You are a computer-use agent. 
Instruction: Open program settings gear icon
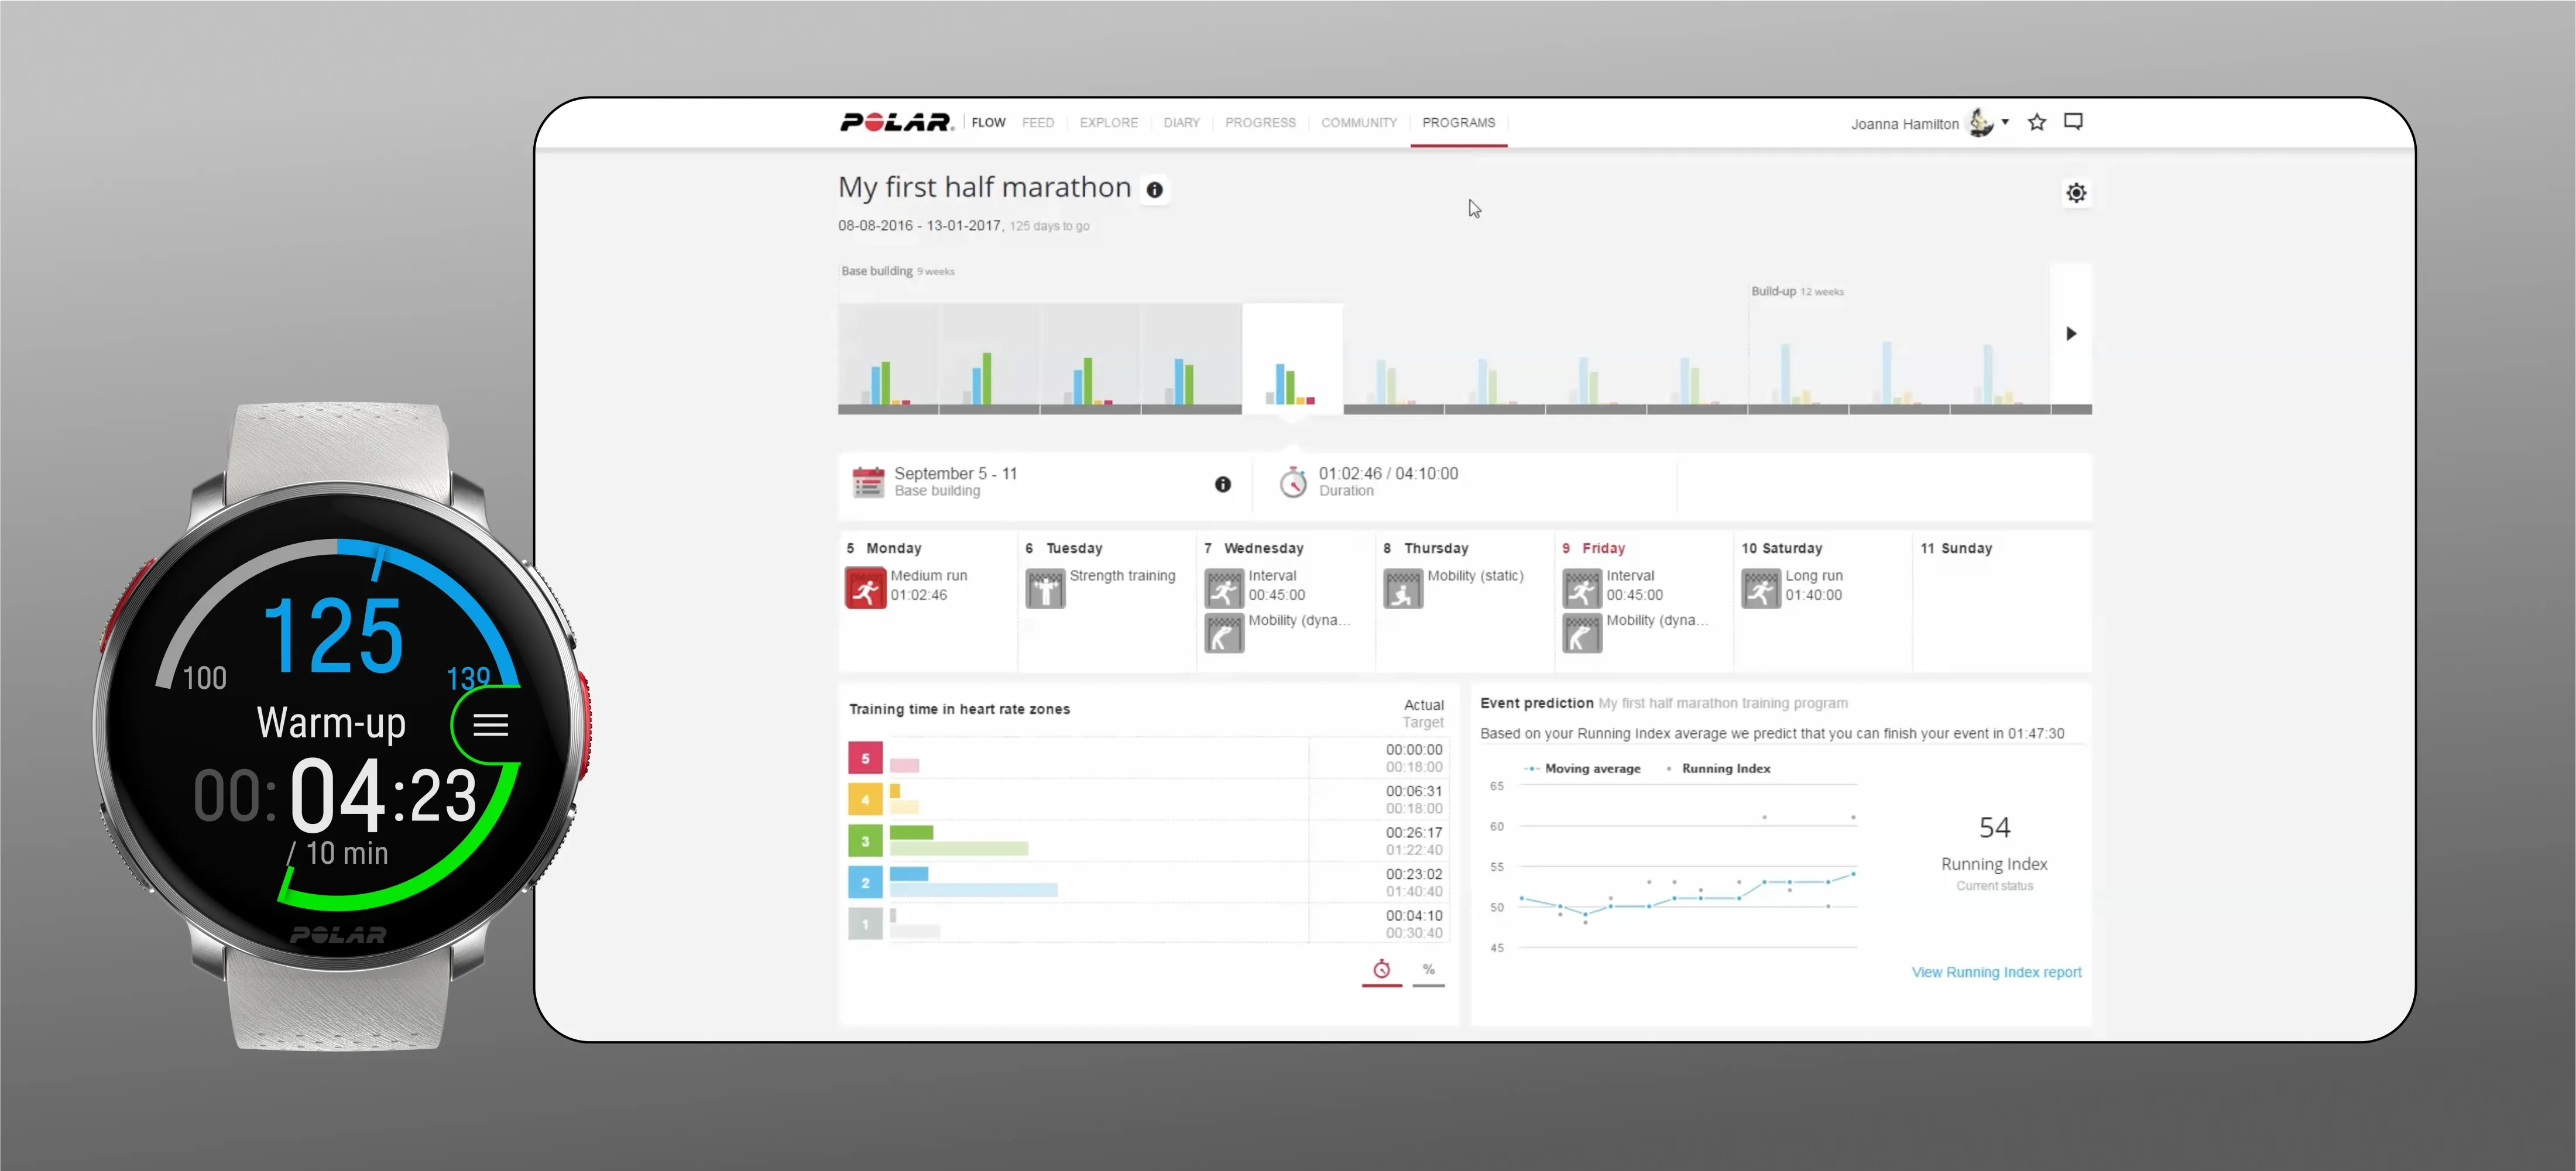tap(2076, 193)
